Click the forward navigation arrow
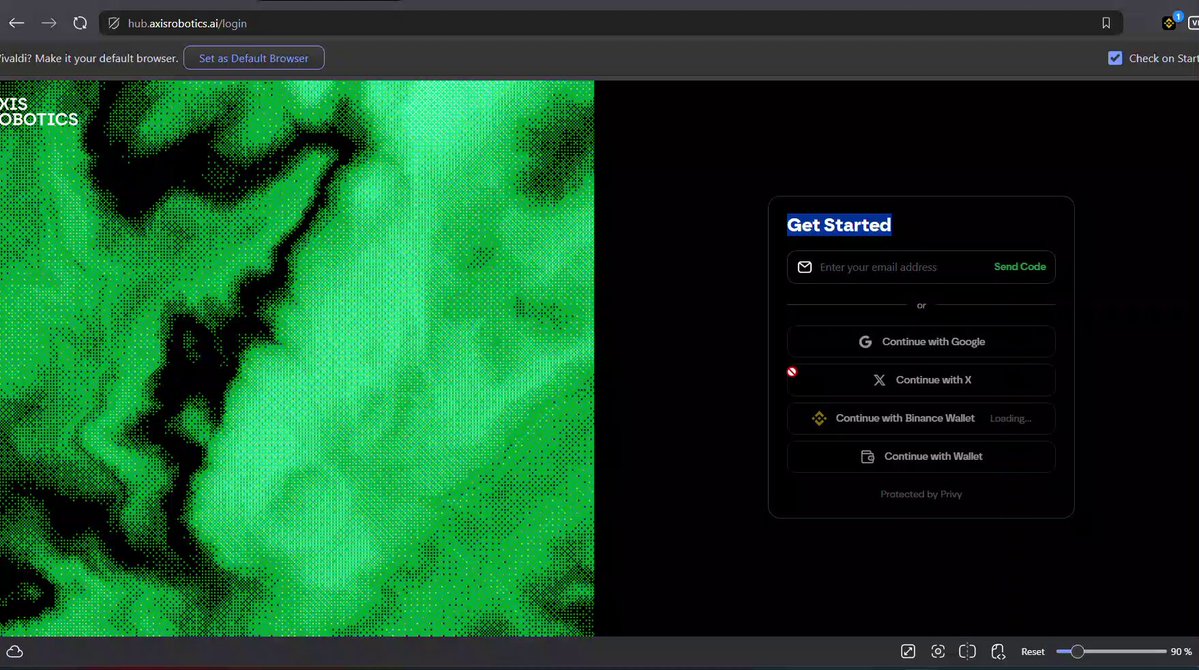This screenshot has width=1199, height=670. coord(49,23)
